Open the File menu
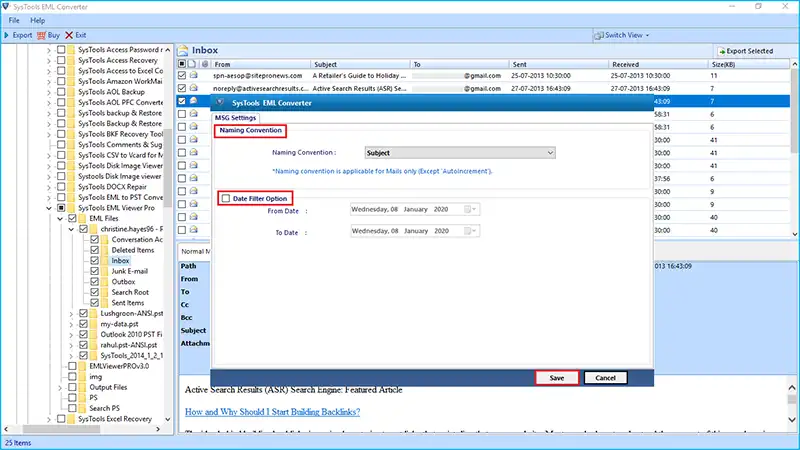The height and width of the screenshot is (450, 800). [x=14, y=20]
